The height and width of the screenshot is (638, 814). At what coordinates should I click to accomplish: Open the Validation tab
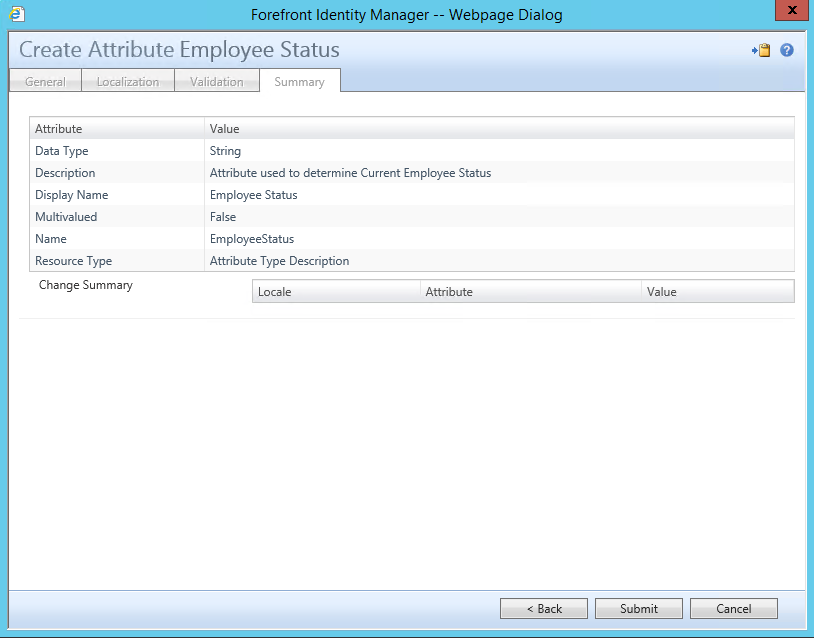tap(216, 82)
